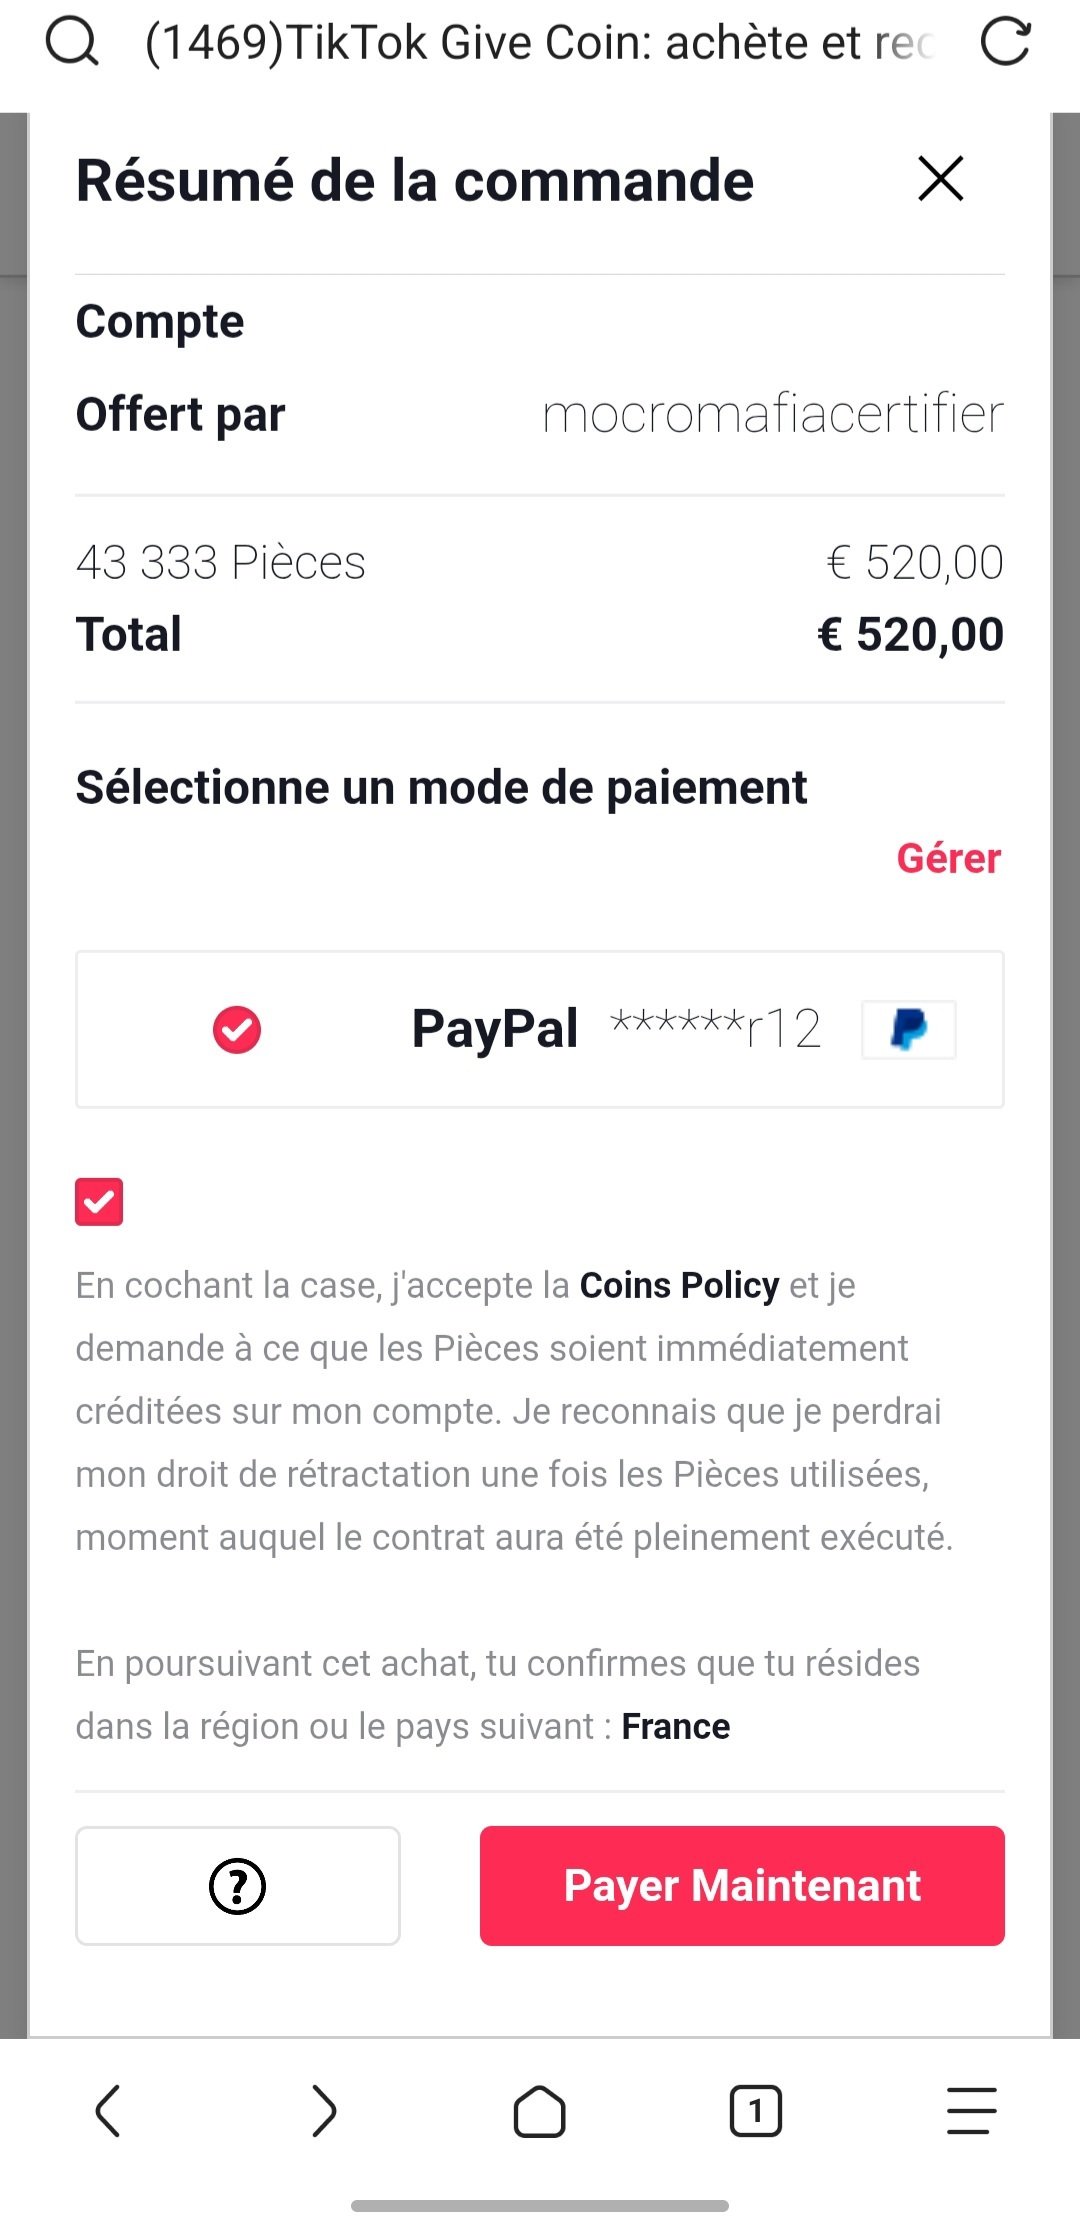Uncheck the Coins Policy agreement checkbox
Screen dimensions: 1080x2228
(x=99, y=1201)
